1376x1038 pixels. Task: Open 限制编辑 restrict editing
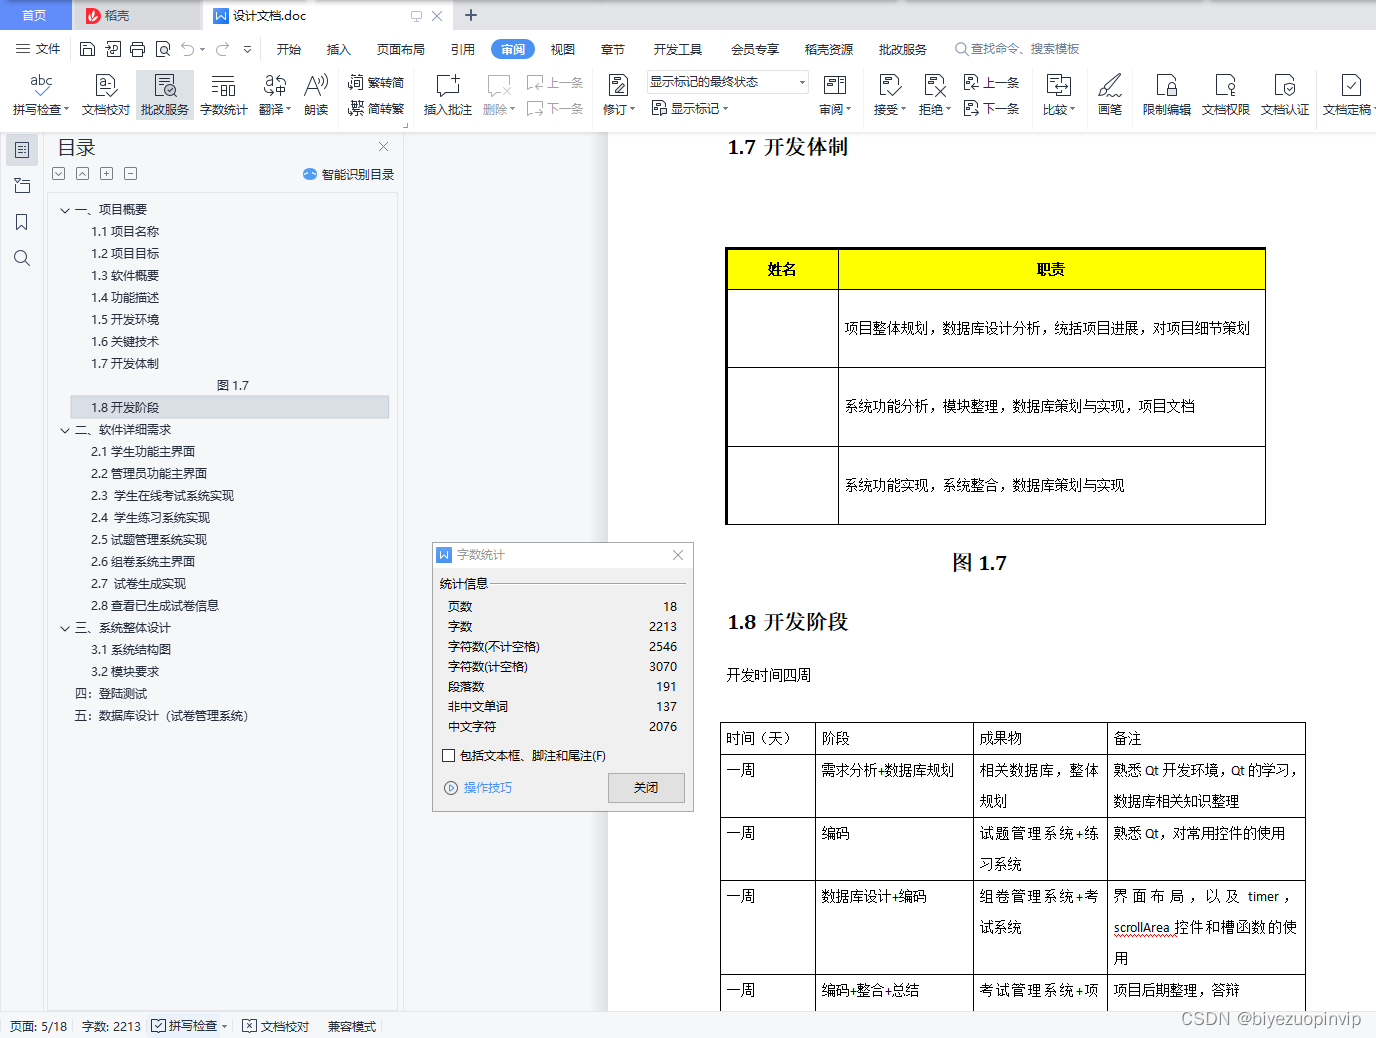(1167, 95)
